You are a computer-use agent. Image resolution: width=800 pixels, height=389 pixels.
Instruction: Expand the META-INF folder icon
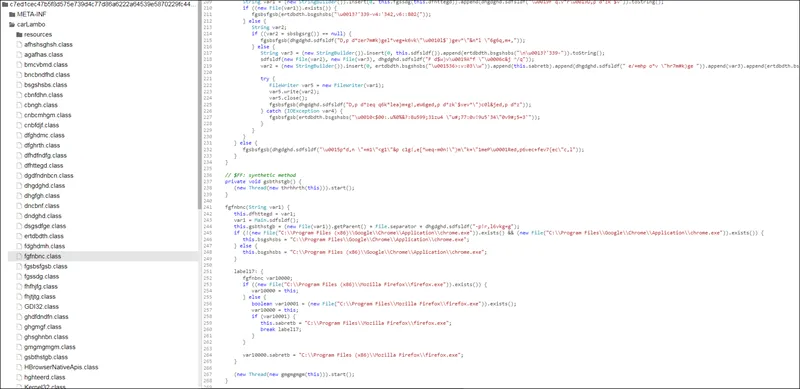(12, 14)
